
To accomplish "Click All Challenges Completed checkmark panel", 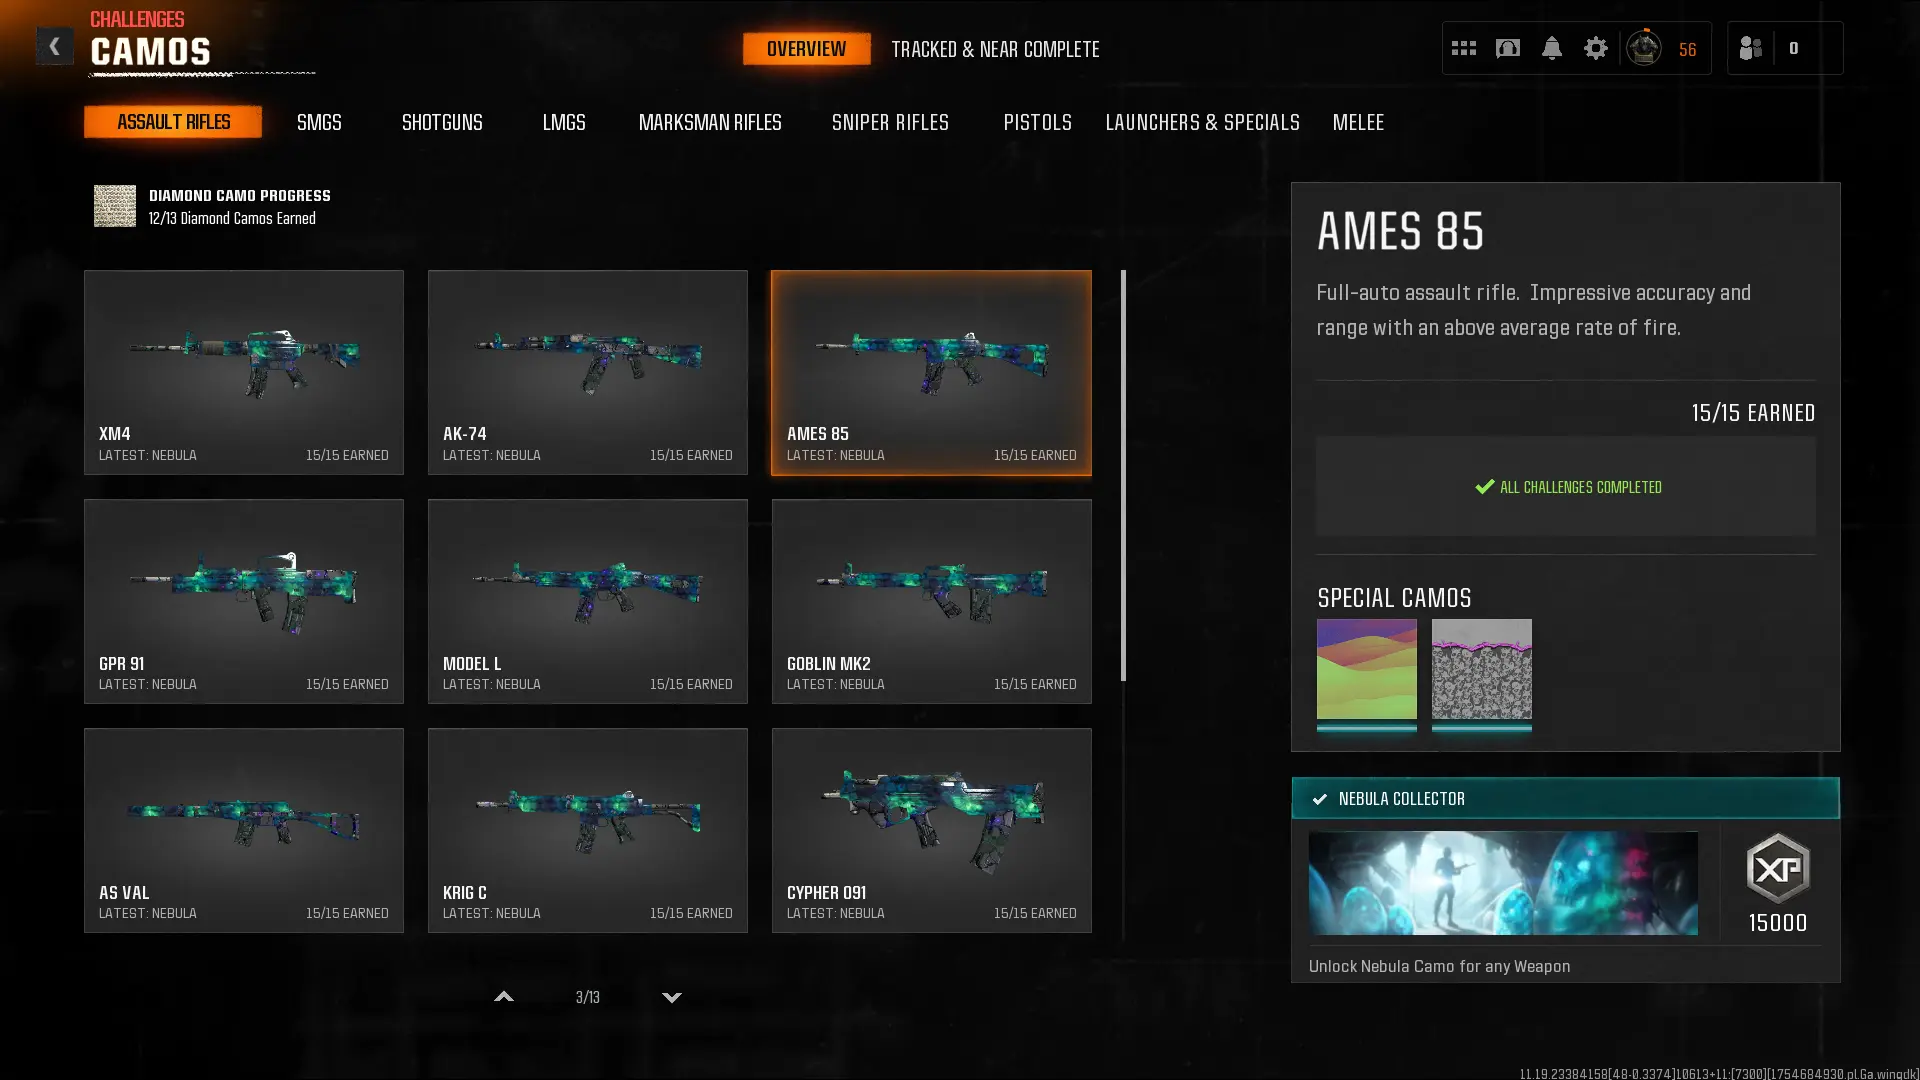I will click(1565, 487).
